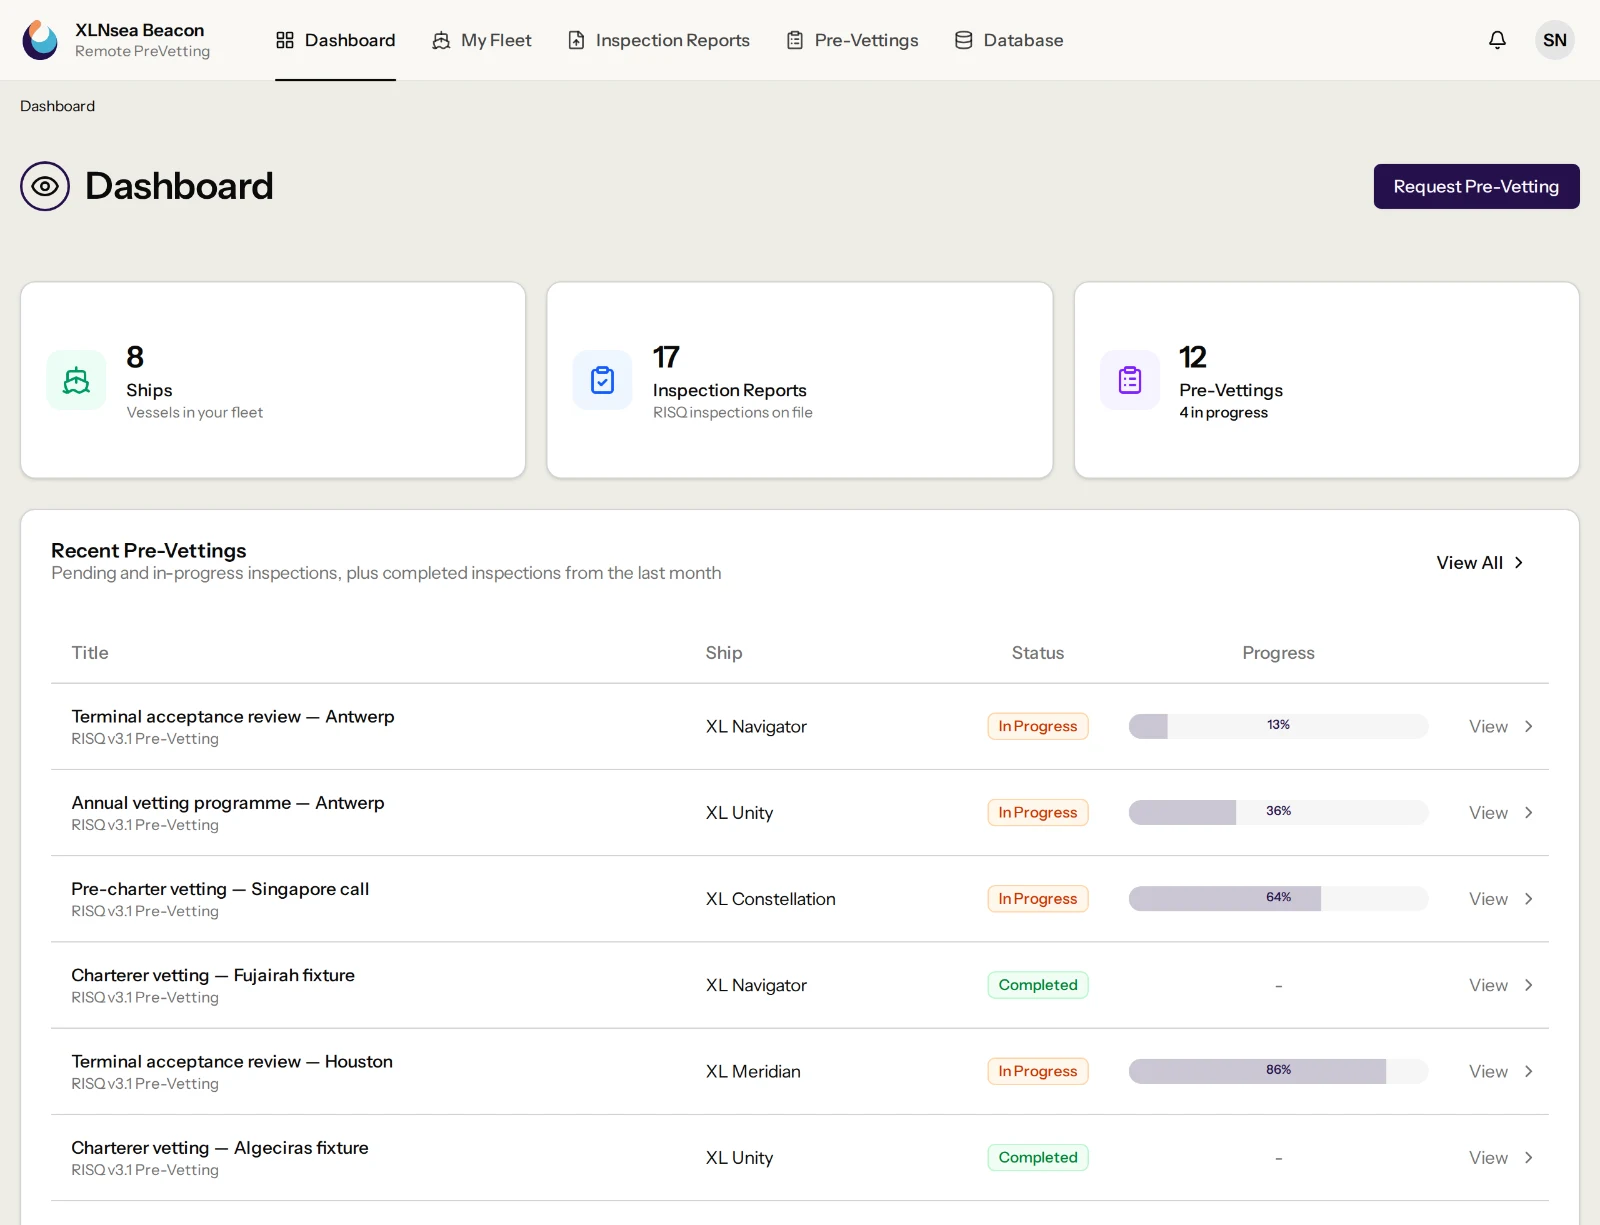Click 'Pre-charter vetting — Singapore call' title
1600x1225 pixels.
tap(220, 889)
